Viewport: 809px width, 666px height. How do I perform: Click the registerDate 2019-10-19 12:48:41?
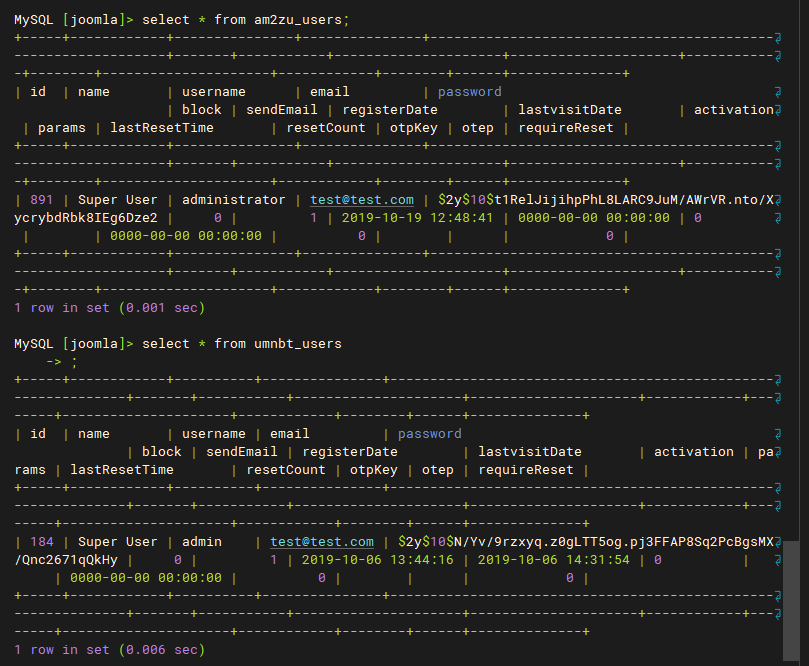(x=417, y=218)
